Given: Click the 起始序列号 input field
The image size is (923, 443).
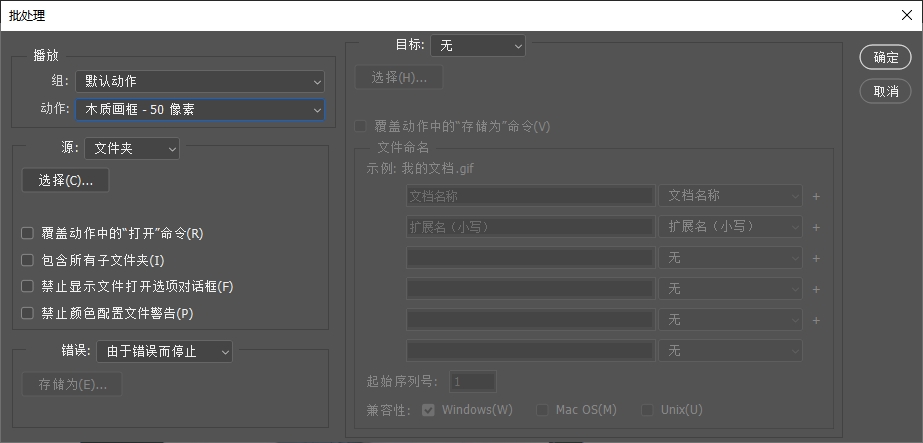Looking at the screenshot, I should click(x=473, y=382).
